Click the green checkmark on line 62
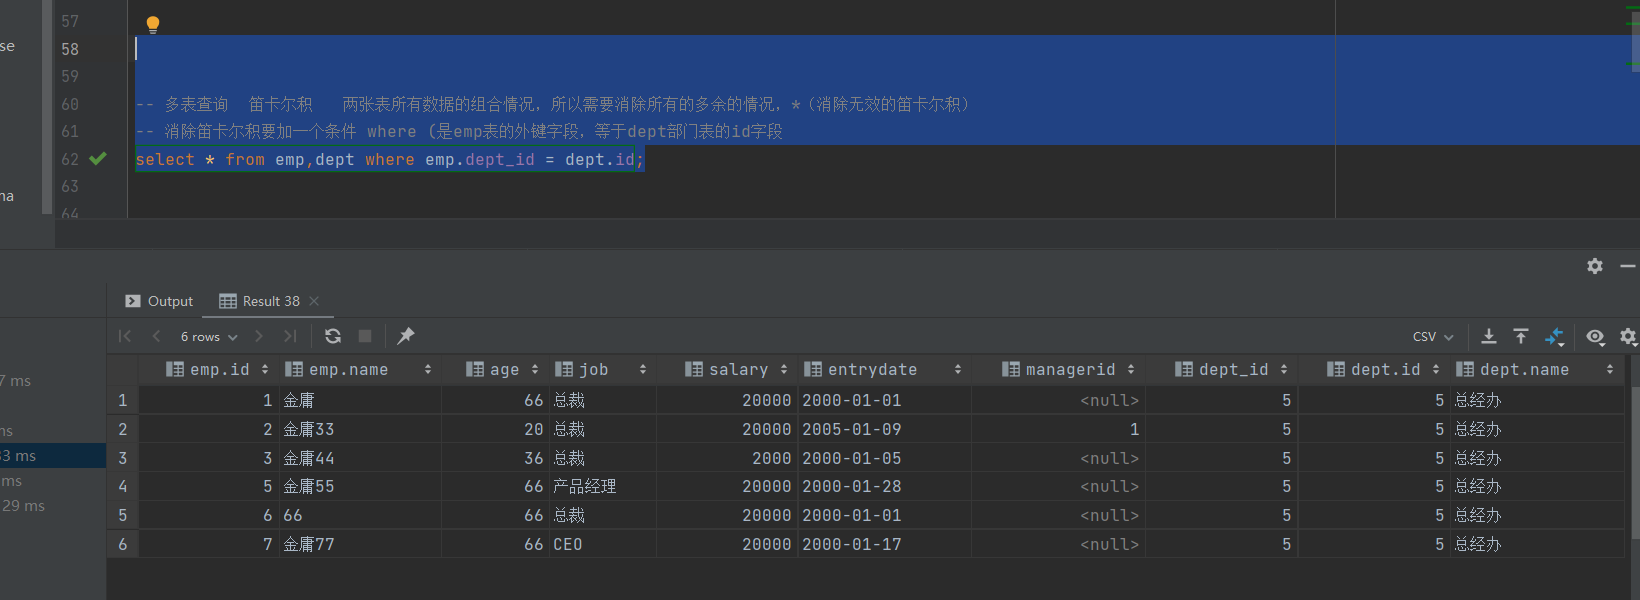 [98, 158]
